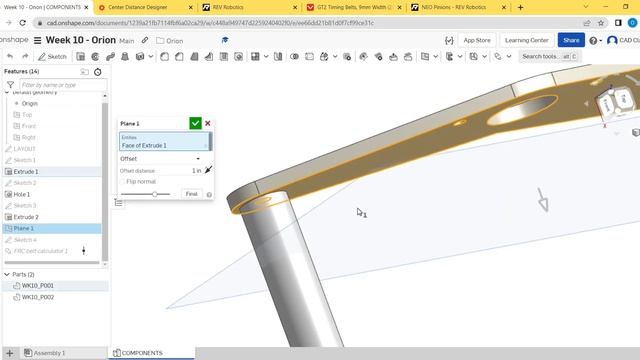Screen dimensions: 640x360
Task: Open the last toolbar dropdown before Search tools
Action: tap(509, 56)
